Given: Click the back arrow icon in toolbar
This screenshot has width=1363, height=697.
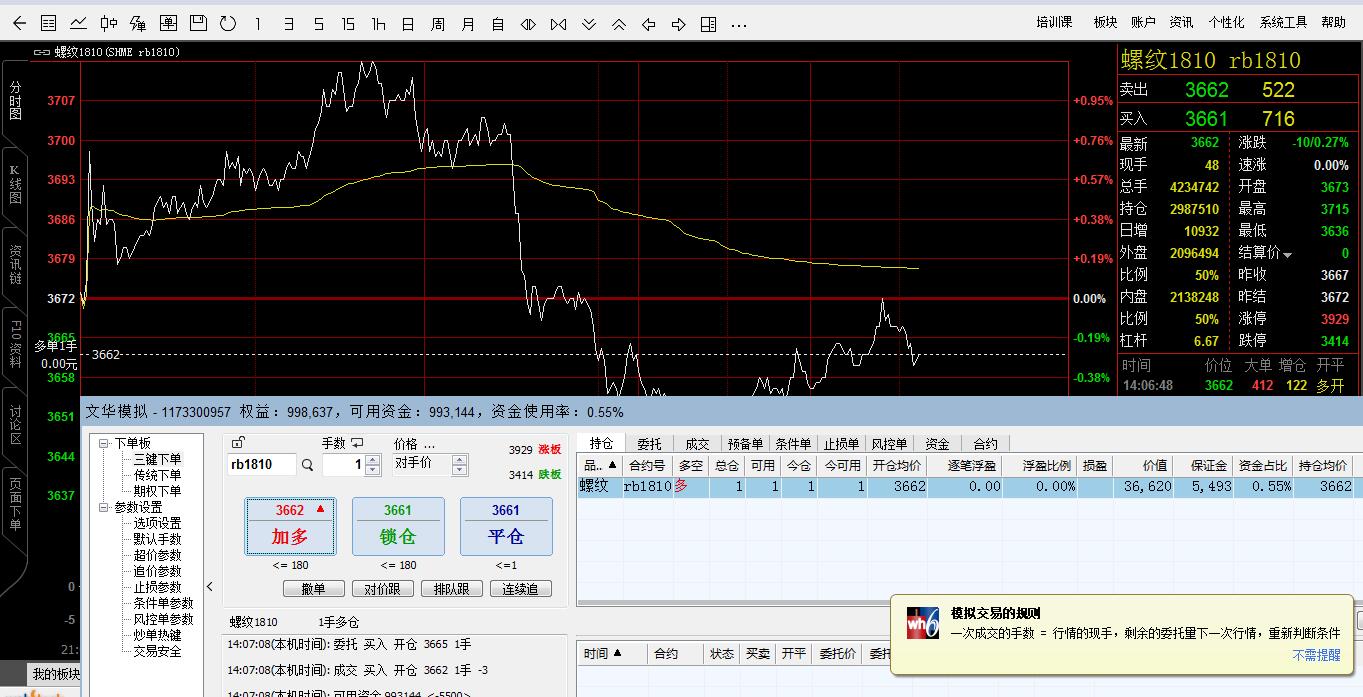Looking at the screenshot, I should [x=19, y=23].
